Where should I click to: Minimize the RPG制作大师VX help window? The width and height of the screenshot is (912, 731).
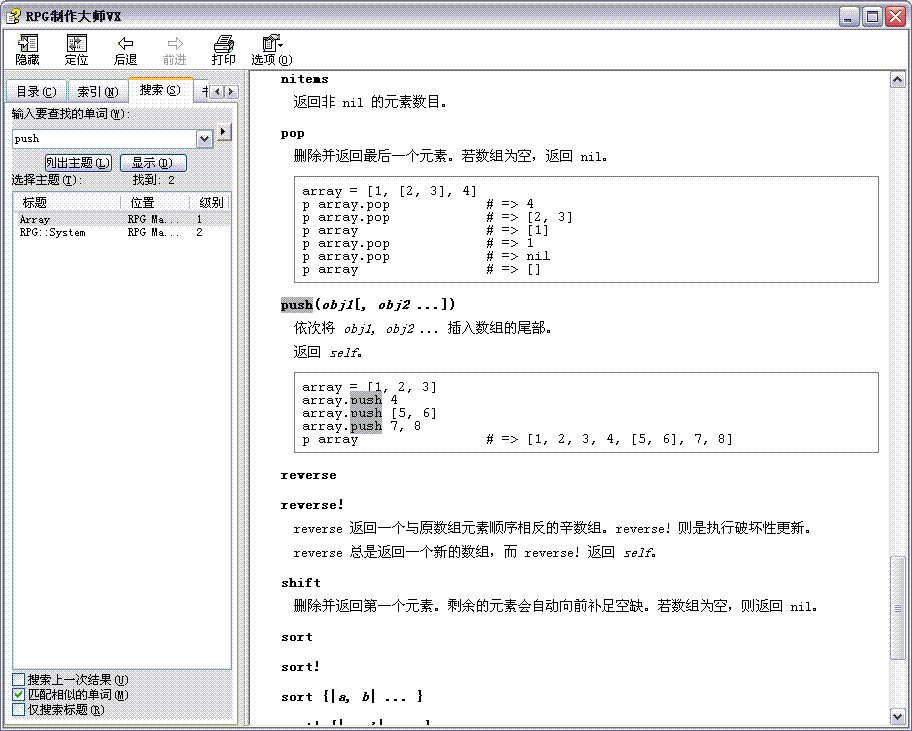(x=849, y=17)
